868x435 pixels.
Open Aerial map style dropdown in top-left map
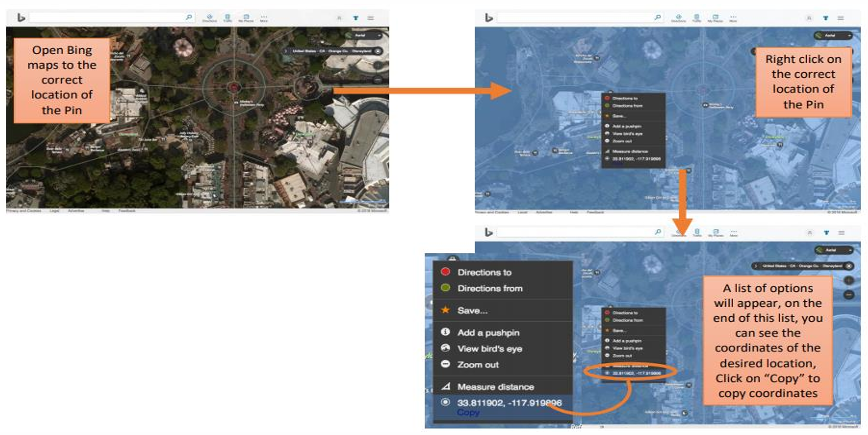(364, 35)
